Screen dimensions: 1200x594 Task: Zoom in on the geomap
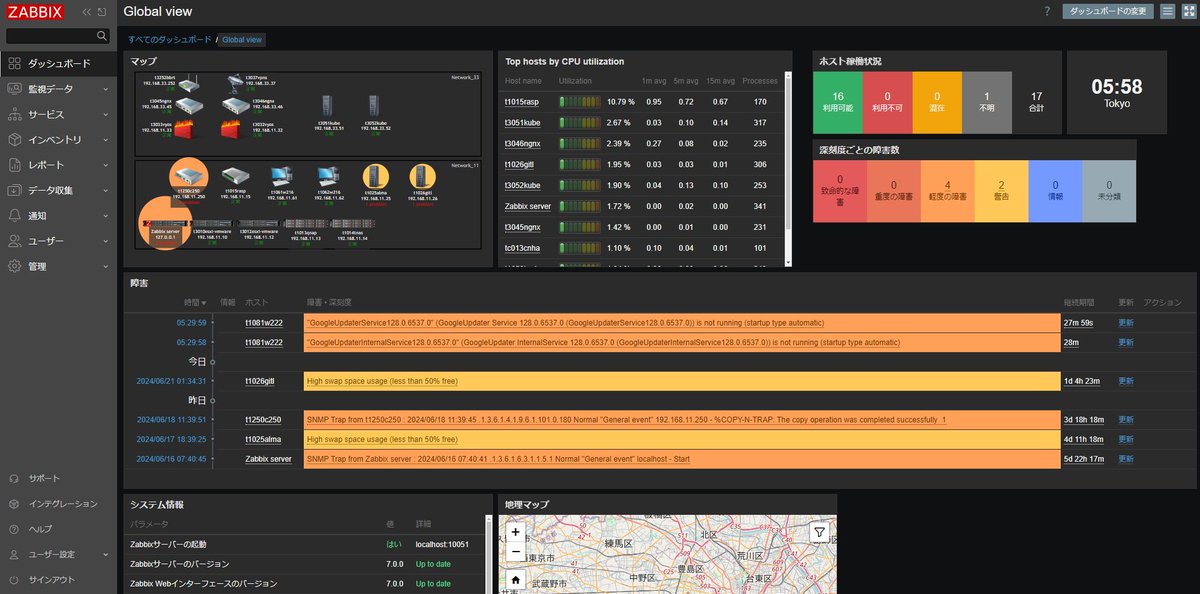[x=515, y=532]
